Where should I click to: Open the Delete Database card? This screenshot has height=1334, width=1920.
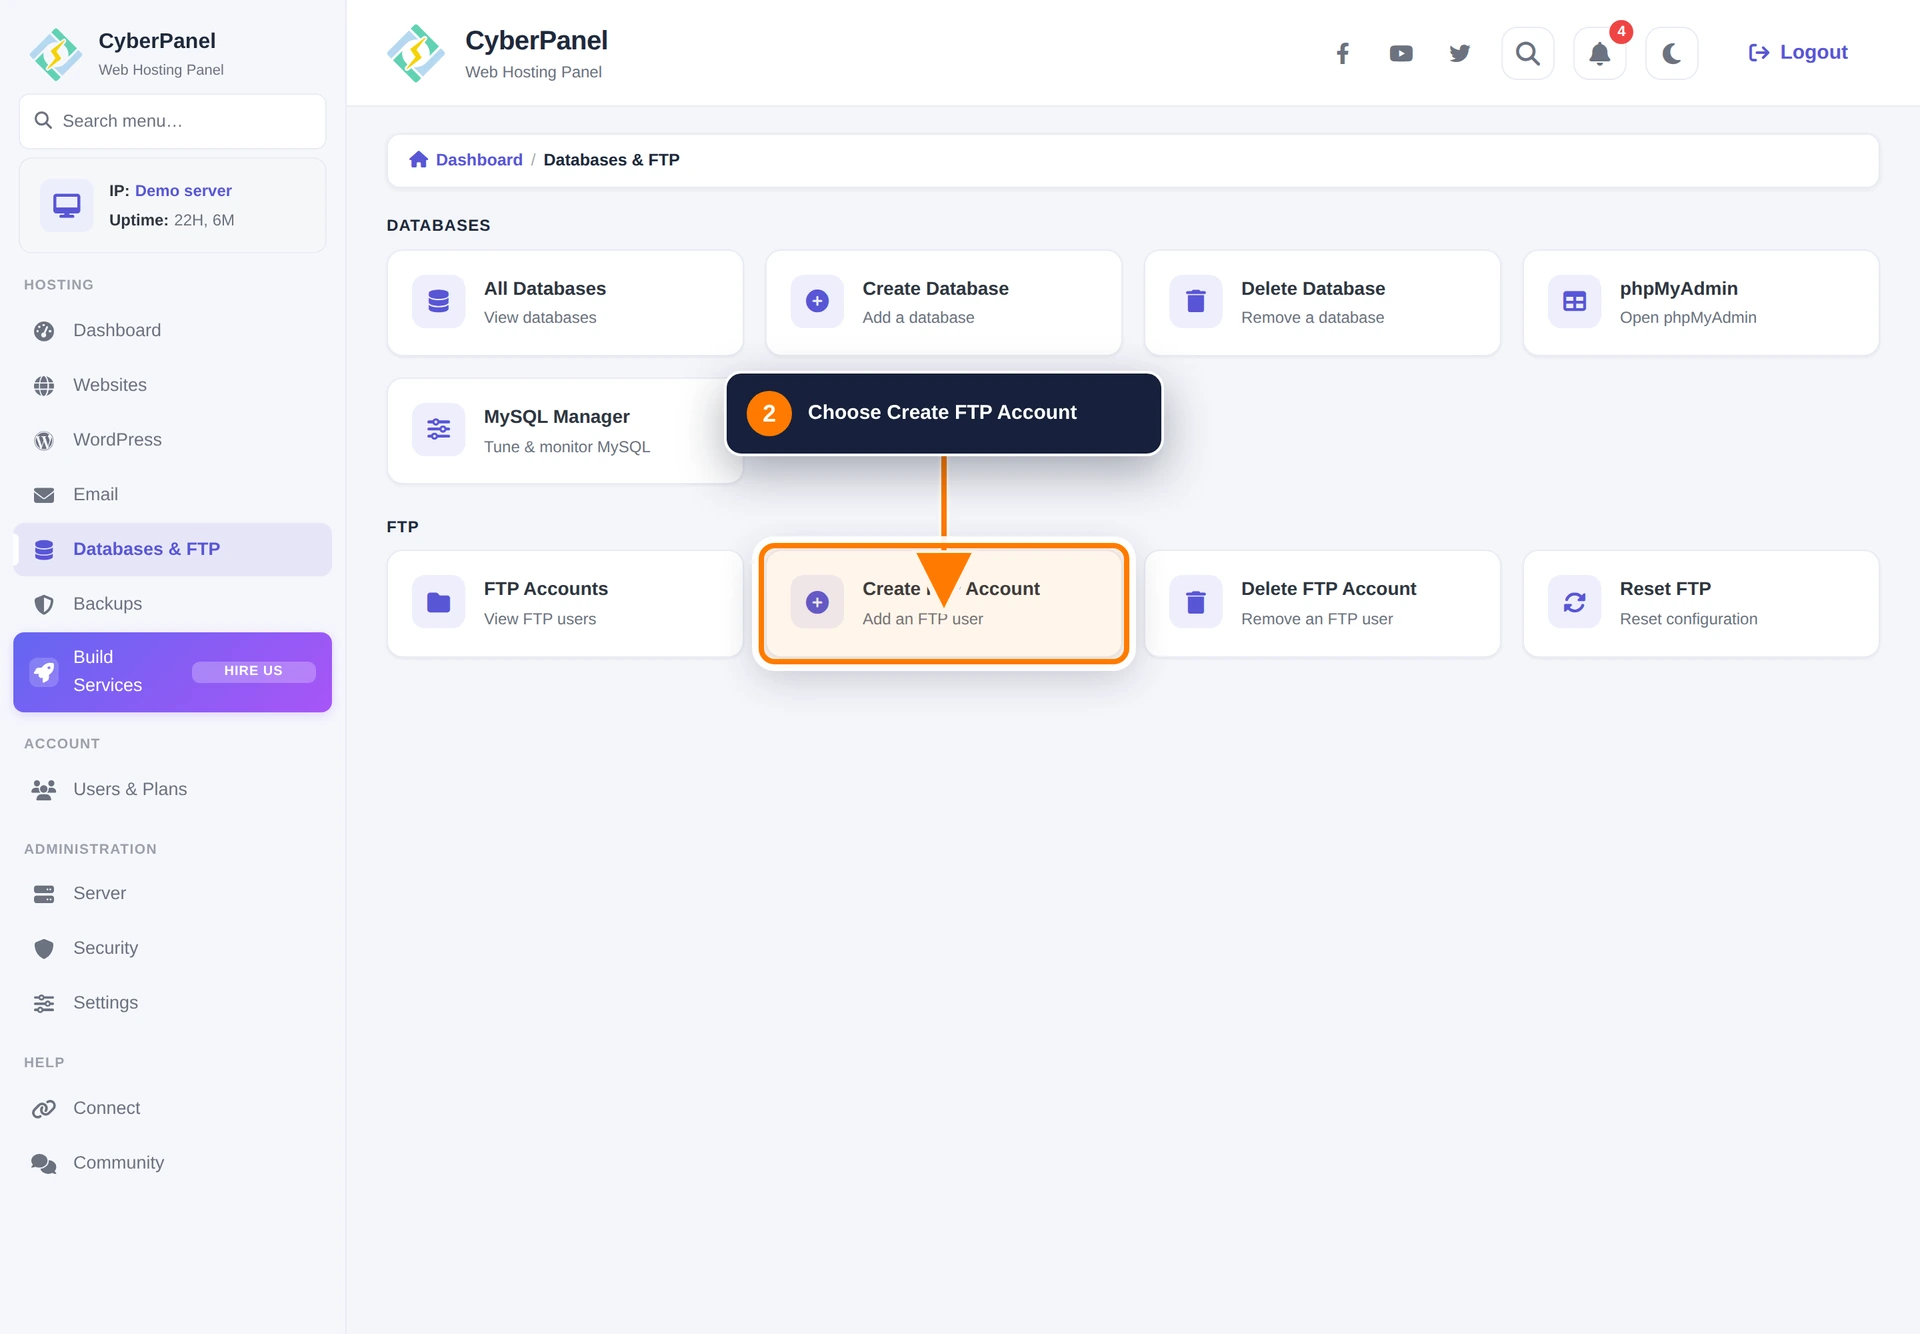pyautogui.click(x=1323, y=303)
